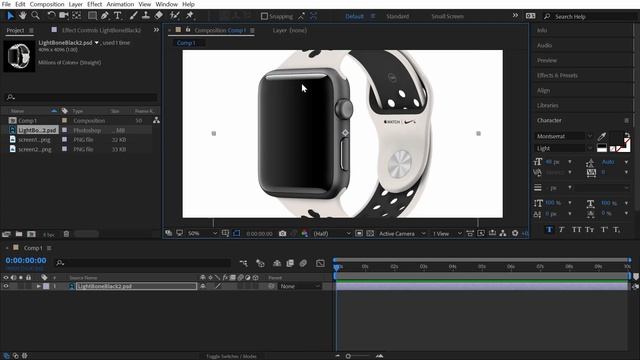Select the Unified Camera tool
This screenshot has width=640, height=360.
point(64,16)
